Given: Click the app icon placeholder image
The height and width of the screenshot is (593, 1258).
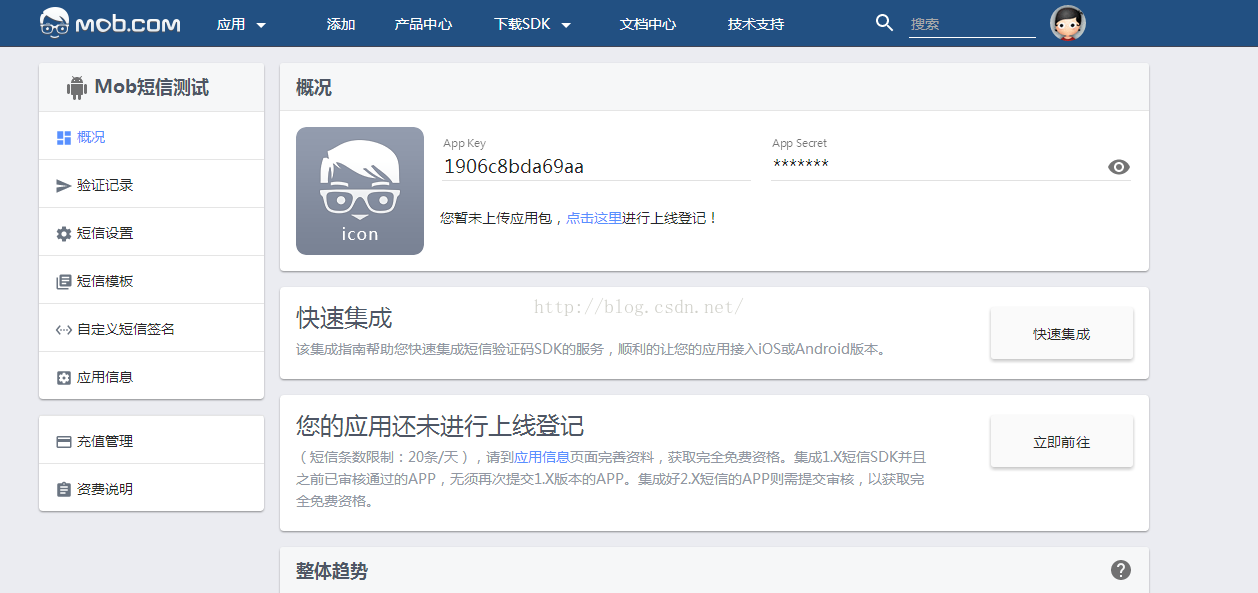Looking at the screenshot, I should point(360,191).
